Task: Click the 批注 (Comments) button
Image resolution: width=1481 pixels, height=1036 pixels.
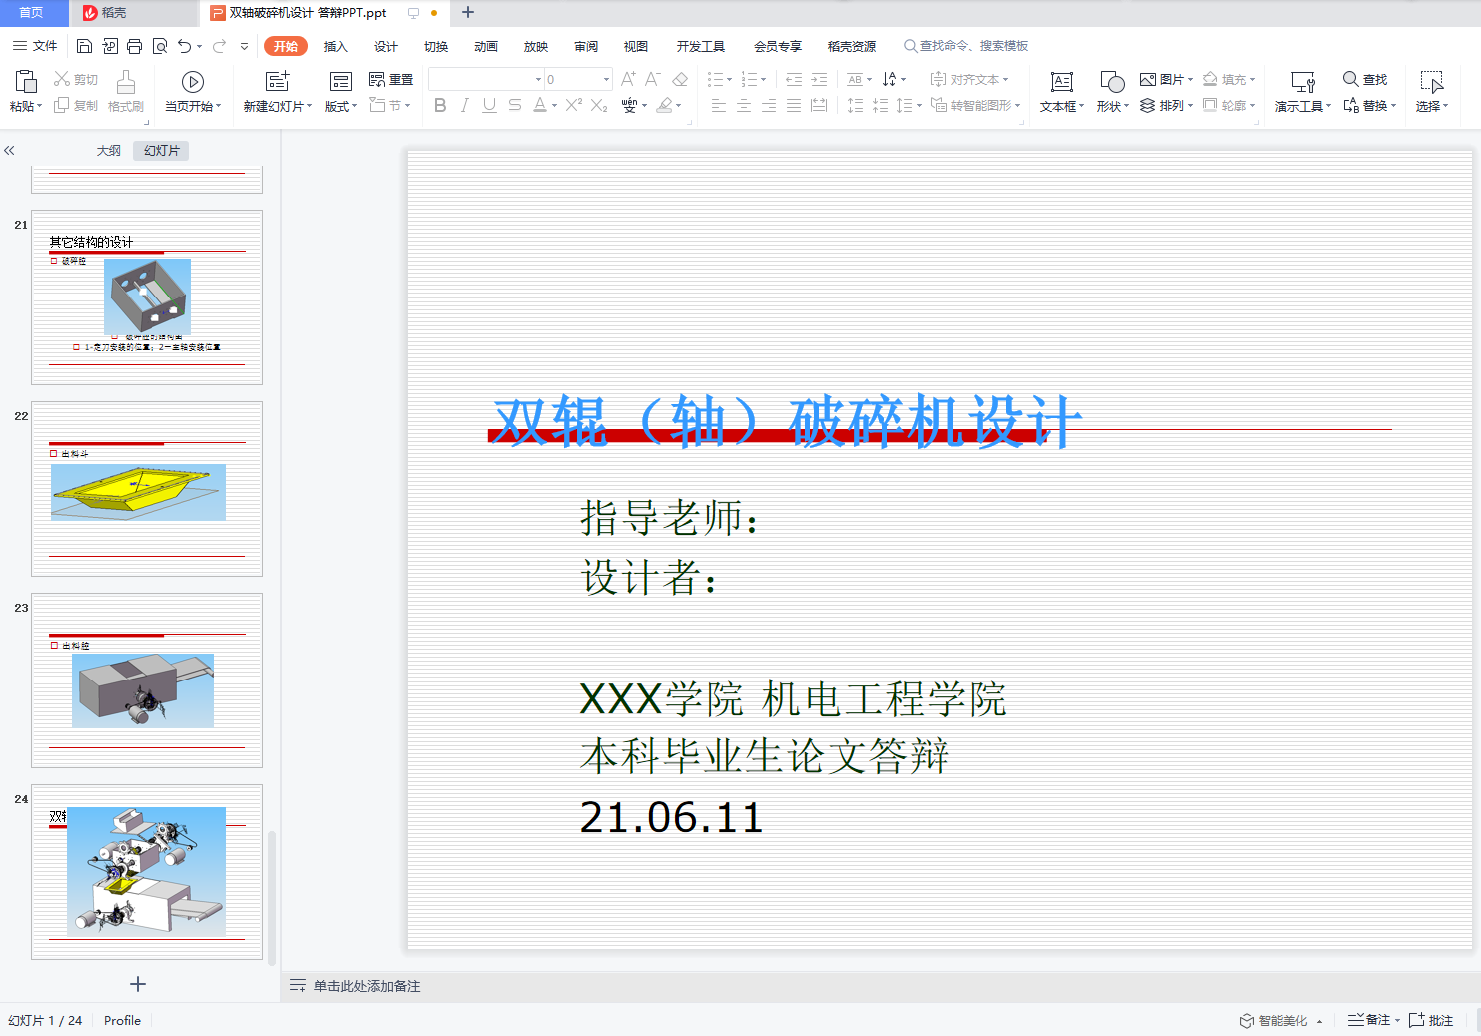Action: click(x=1431, y=1020)
